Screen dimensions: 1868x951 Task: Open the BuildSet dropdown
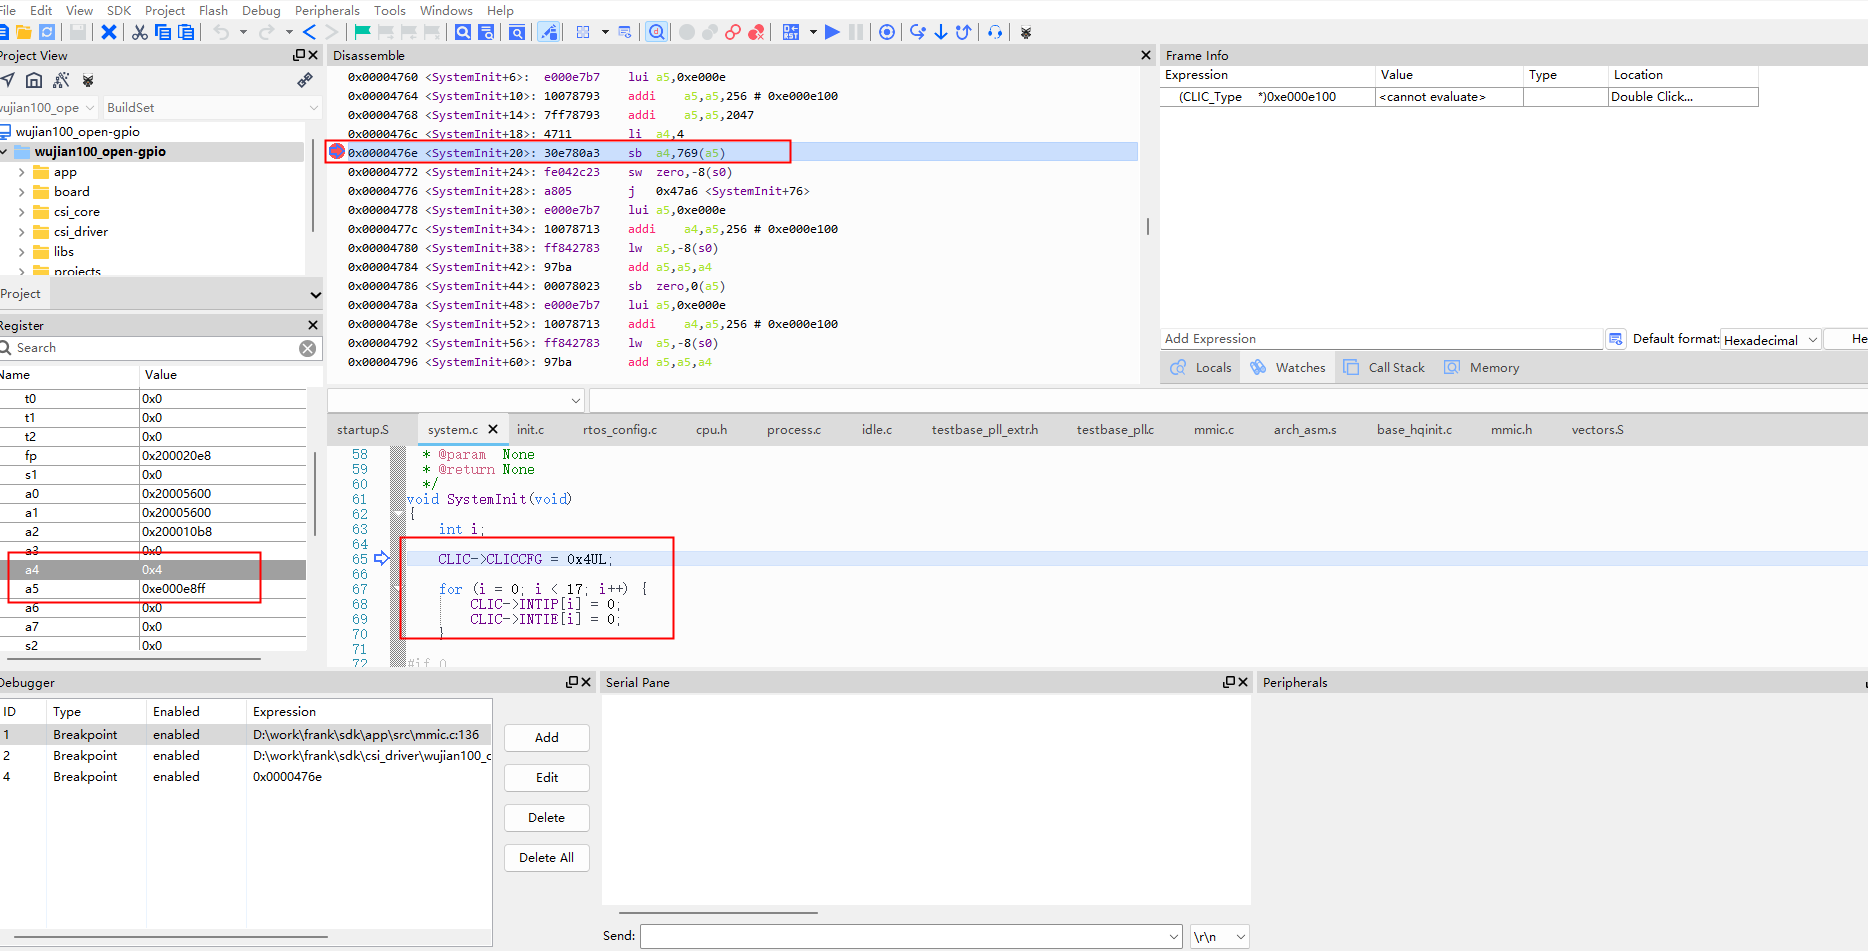coord(211,107)
